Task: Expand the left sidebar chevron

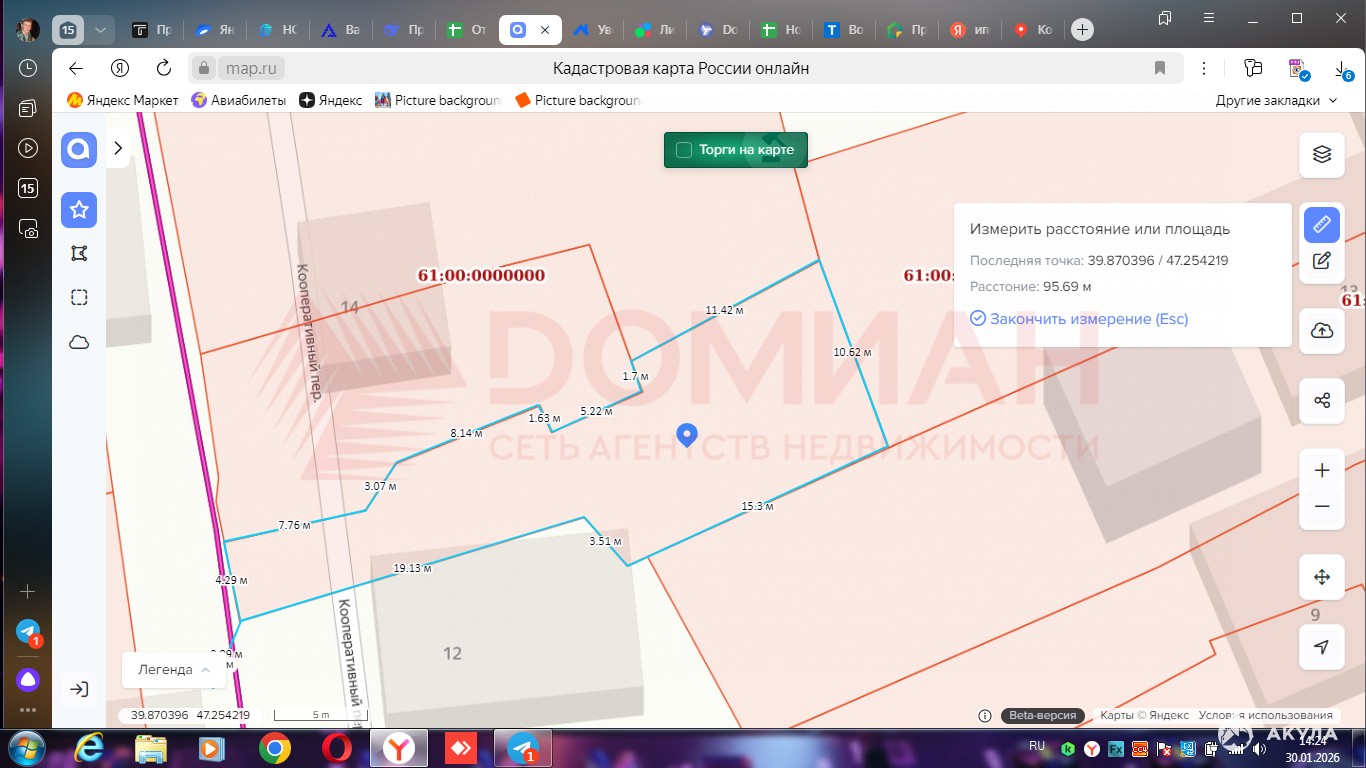Action: pyautogui.click(x=118, y=148)
